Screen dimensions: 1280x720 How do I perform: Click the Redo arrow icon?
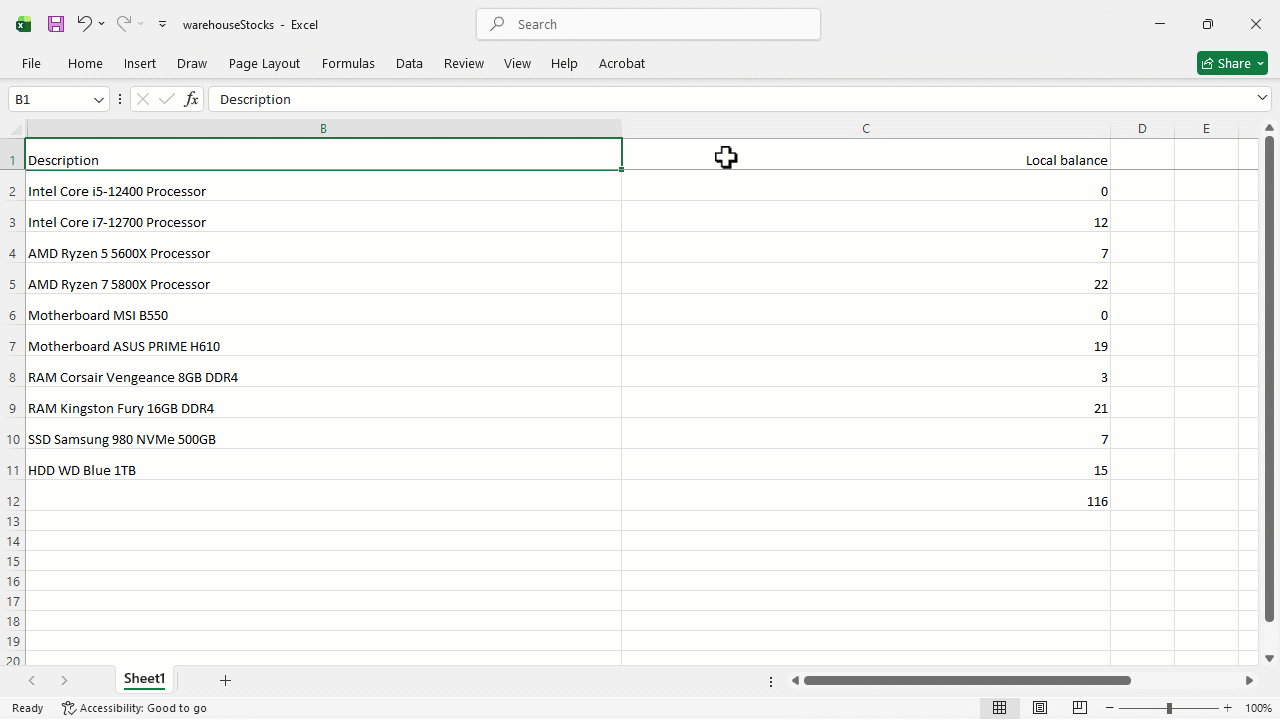click(x=123, y=24)
